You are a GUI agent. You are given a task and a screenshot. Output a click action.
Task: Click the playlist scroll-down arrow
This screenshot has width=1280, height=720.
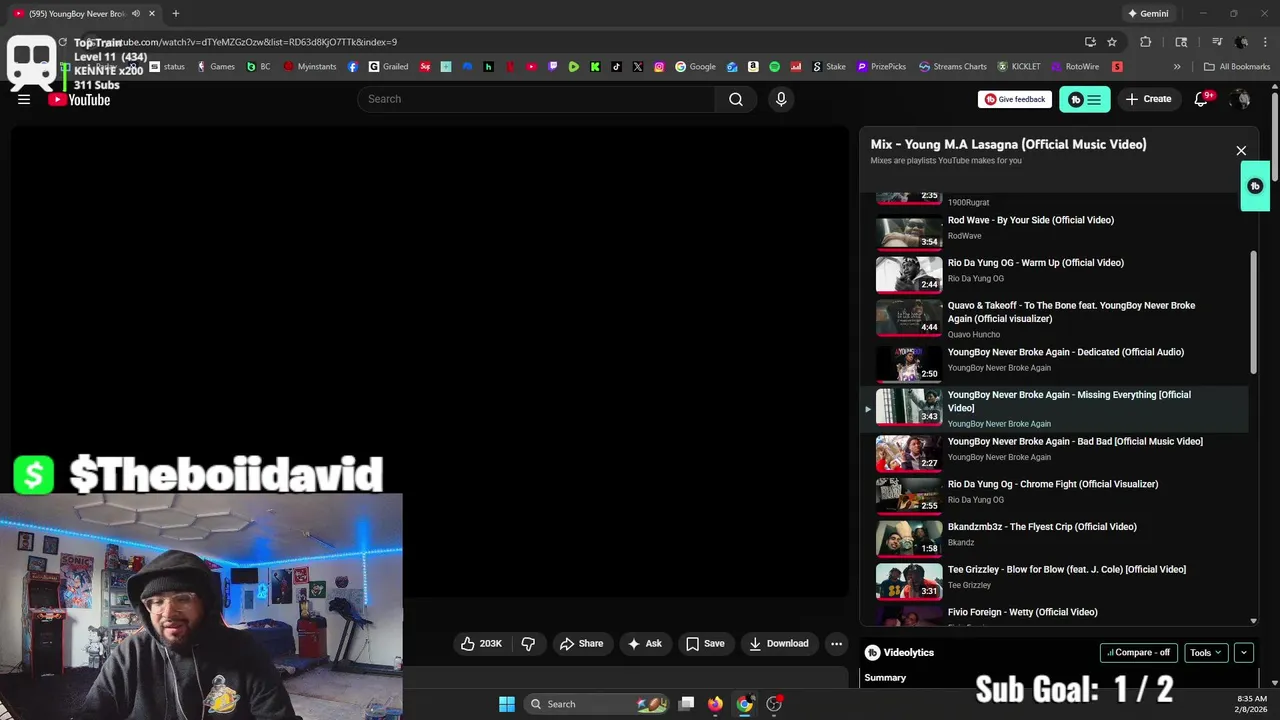coord(1254,621)
